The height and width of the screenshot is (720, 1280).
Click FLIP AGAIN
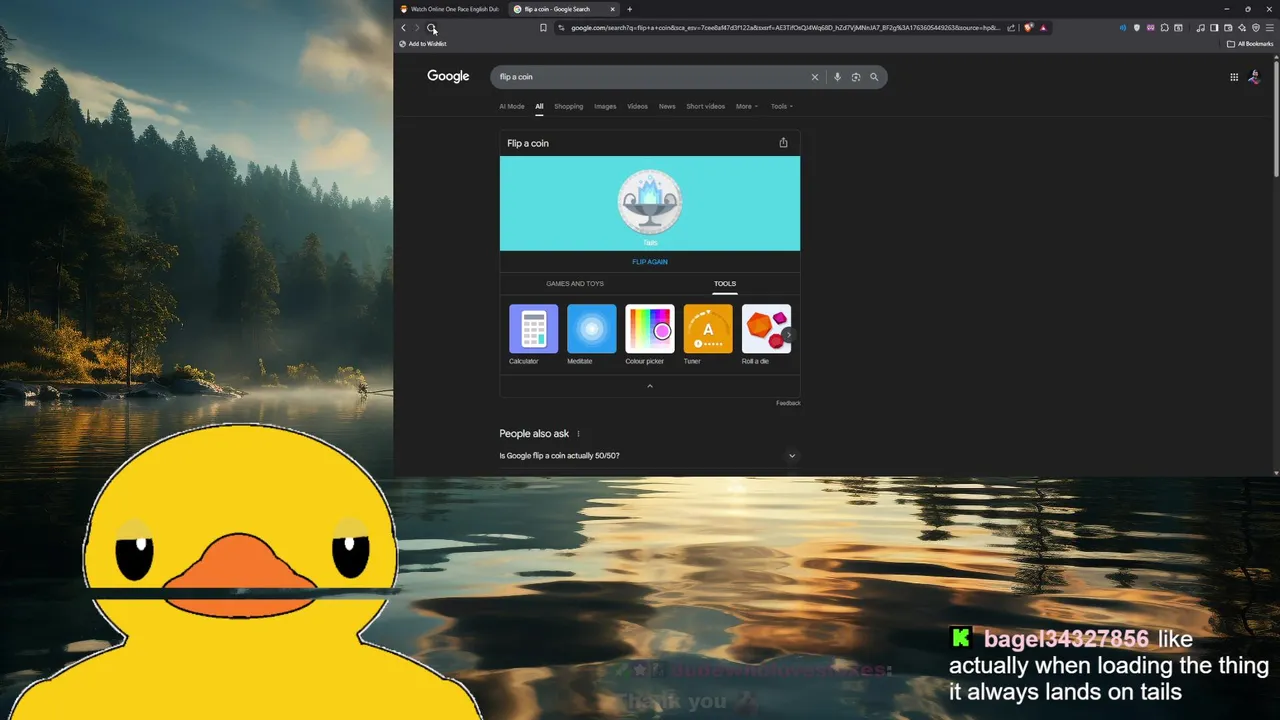(650, 262)
